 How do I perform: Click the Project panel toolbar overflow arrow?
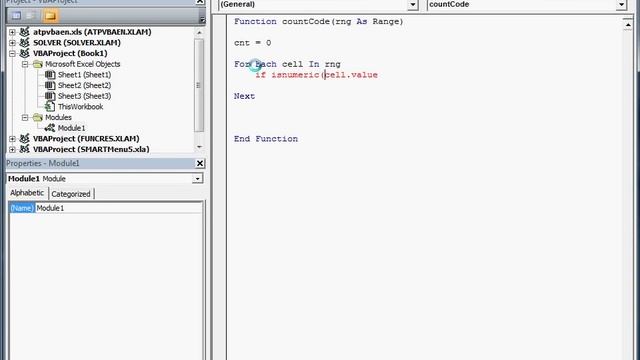[x=202, y=19]
